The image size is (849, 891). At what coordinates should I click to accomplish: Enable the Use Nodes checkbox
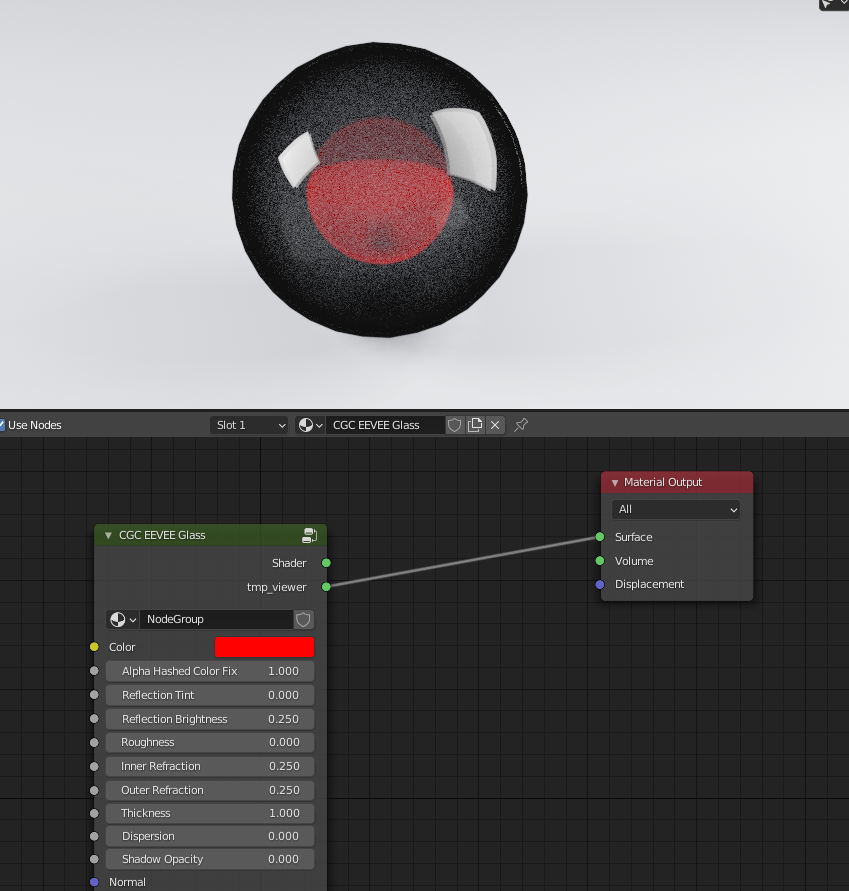coord(3,424)
